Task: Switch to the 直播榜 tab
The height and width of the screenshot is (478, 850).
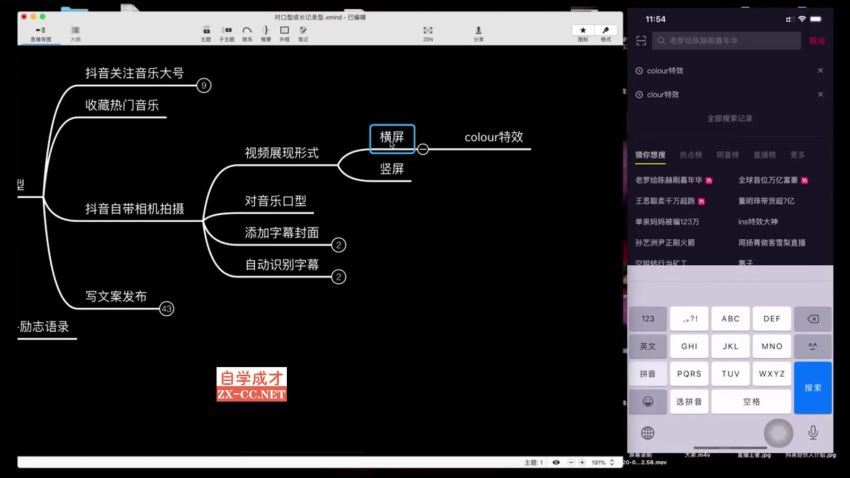Action: click(x=764, y=155)
